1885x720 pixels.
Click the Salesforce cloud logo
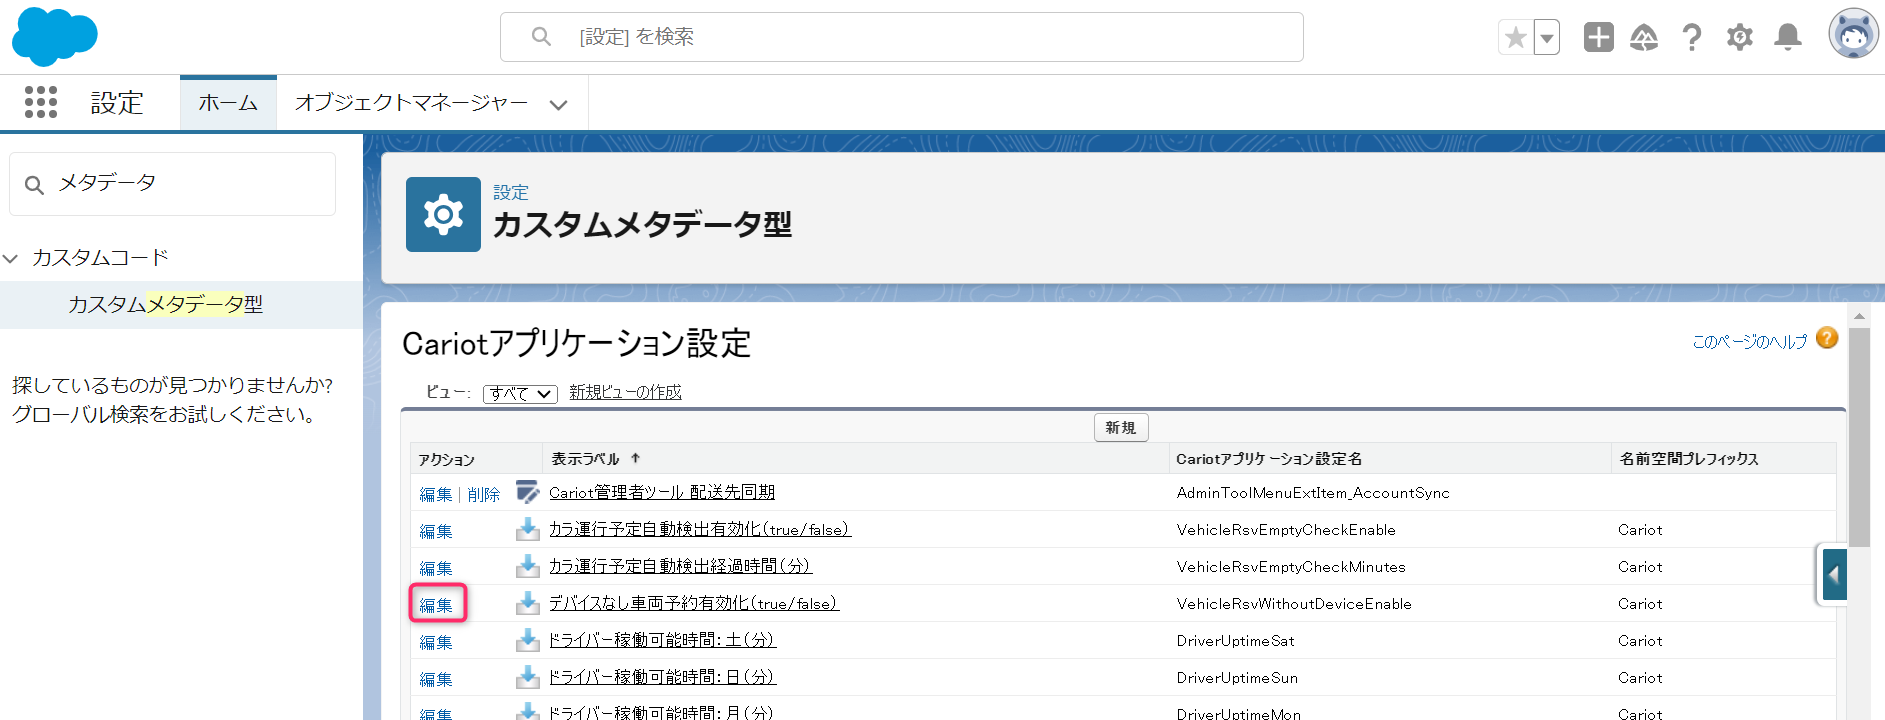coord(55,36)
